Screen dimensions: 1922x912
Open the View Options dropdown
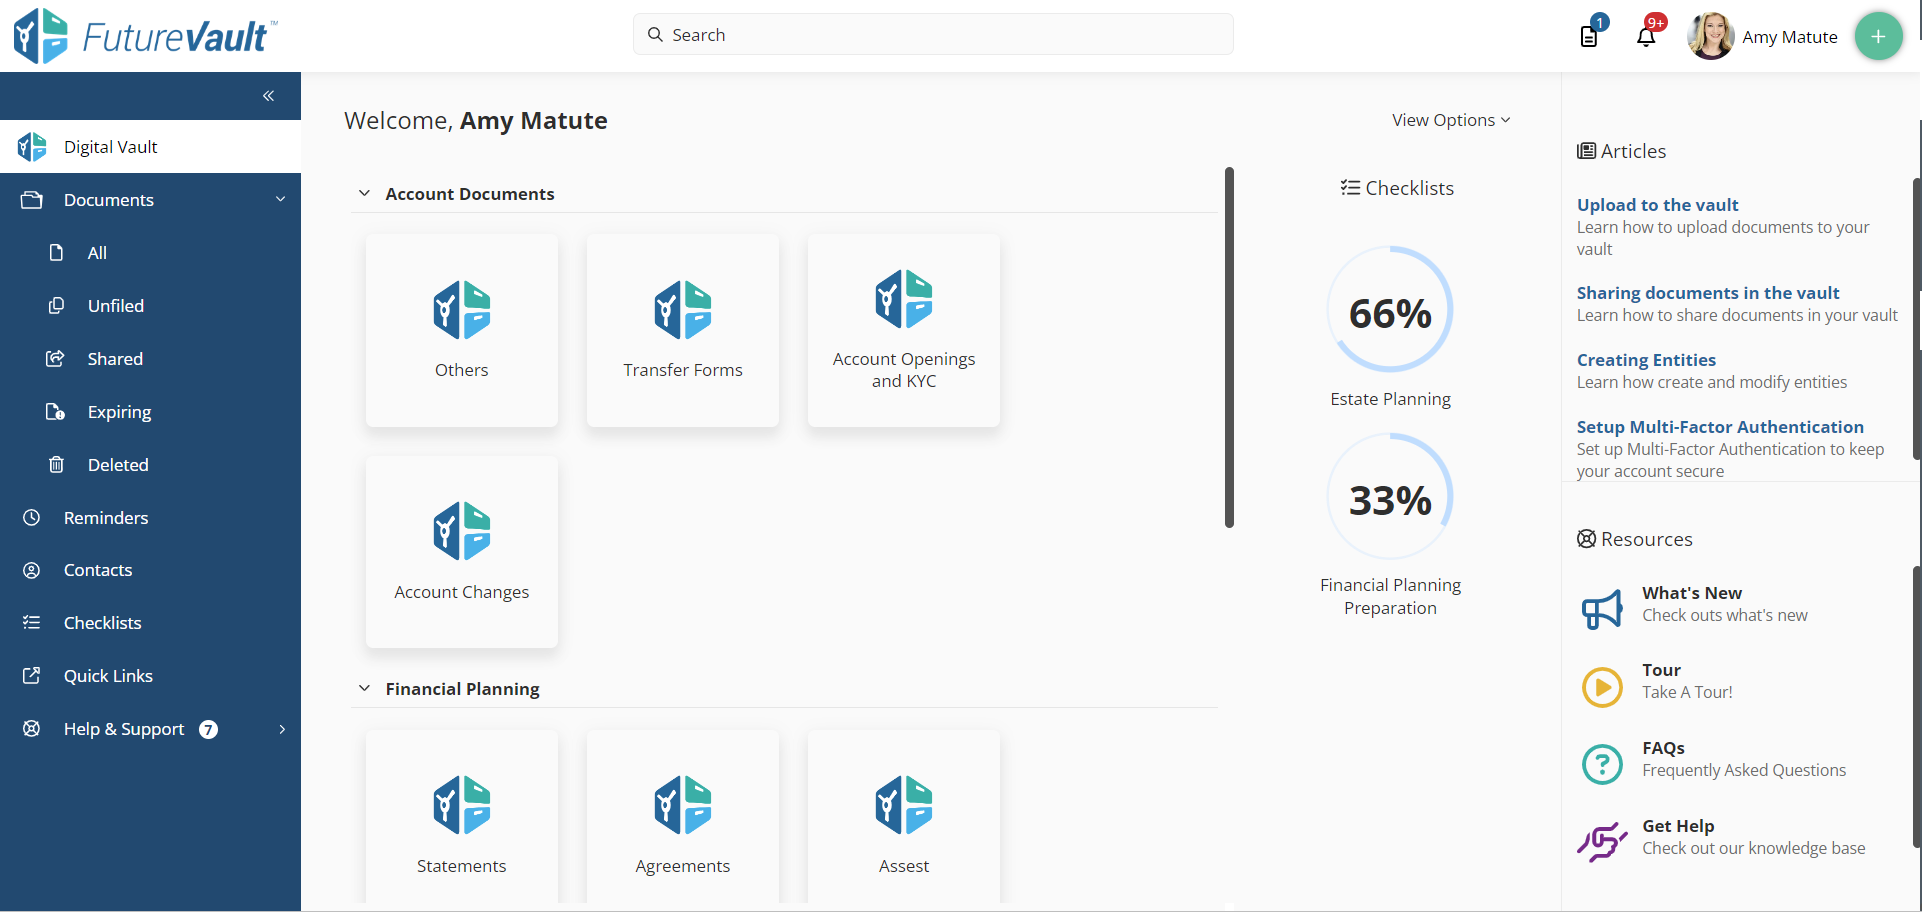coord(1451,120)
